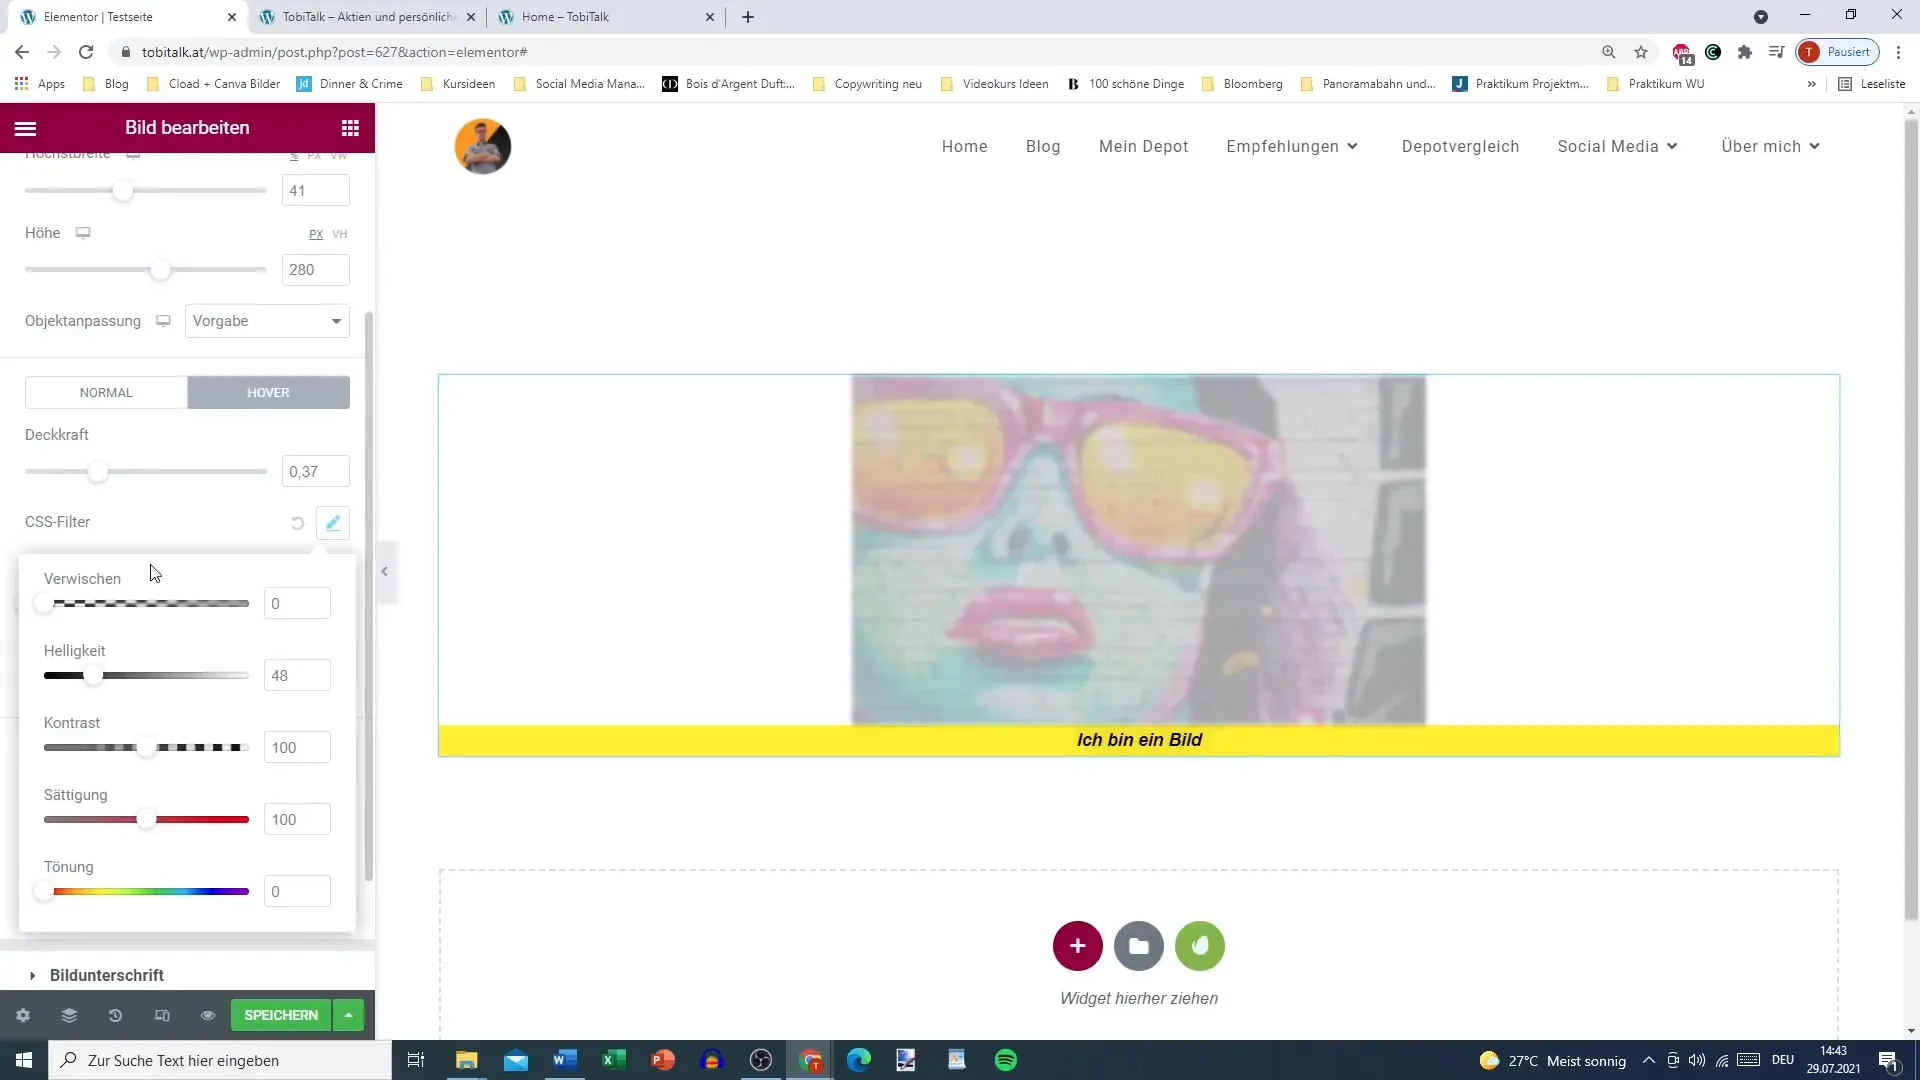Click the green Envato leaf button
This screenshot has height=1080, width=1920.
(x=1200, y=946)
